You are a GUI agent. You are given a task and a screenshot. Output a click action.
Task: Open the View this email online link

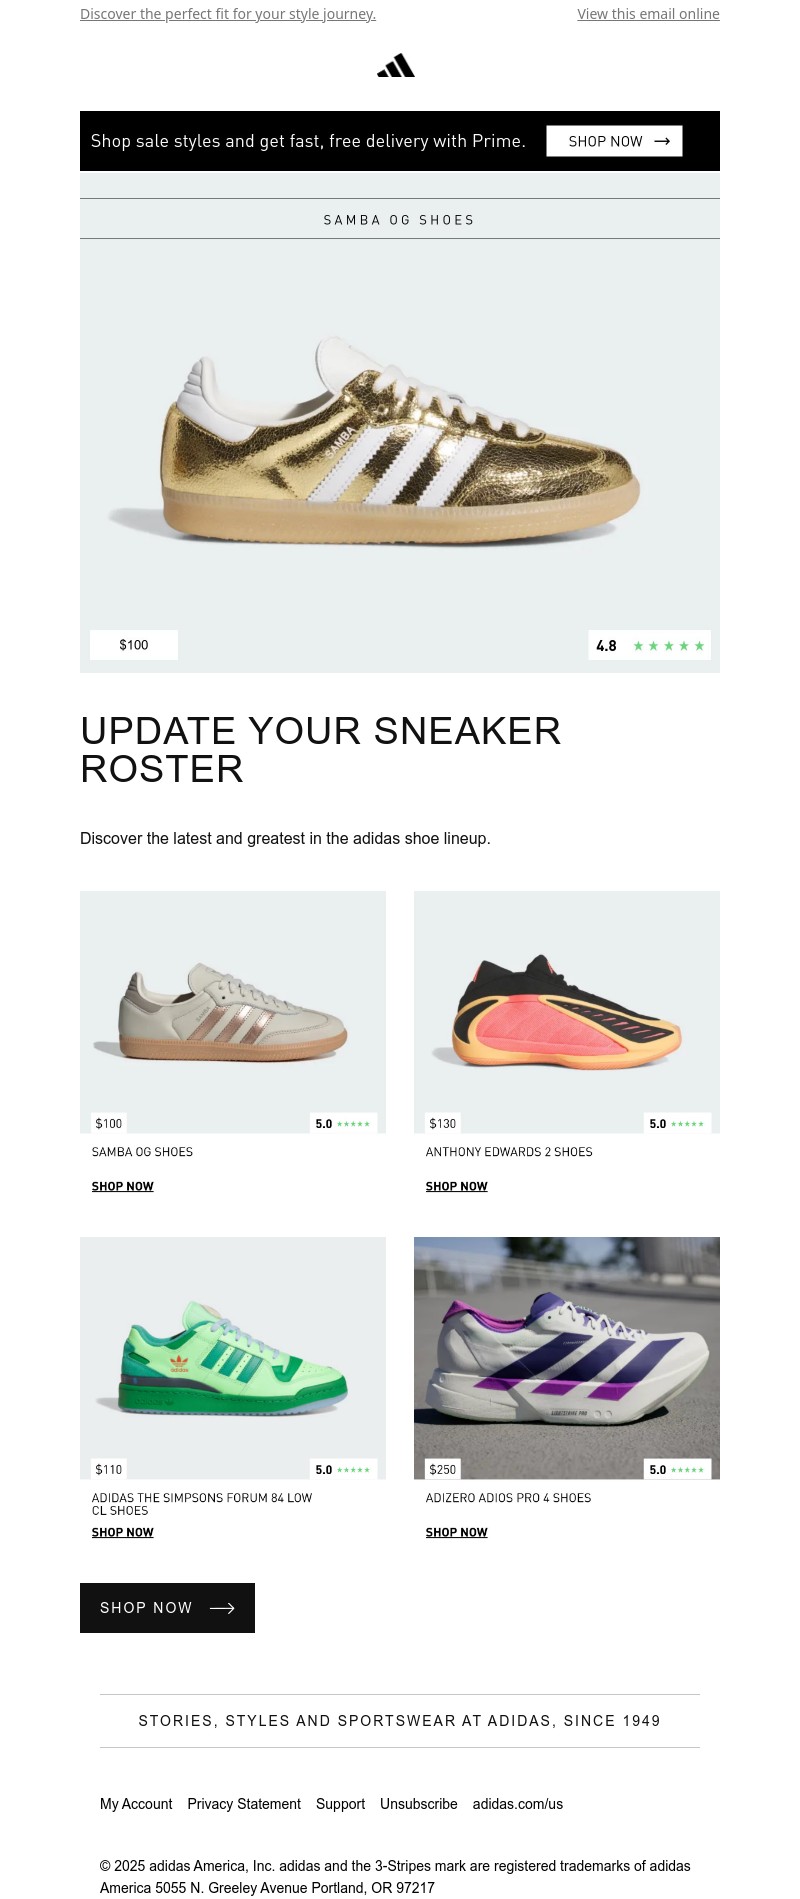[x=648, y=14]
